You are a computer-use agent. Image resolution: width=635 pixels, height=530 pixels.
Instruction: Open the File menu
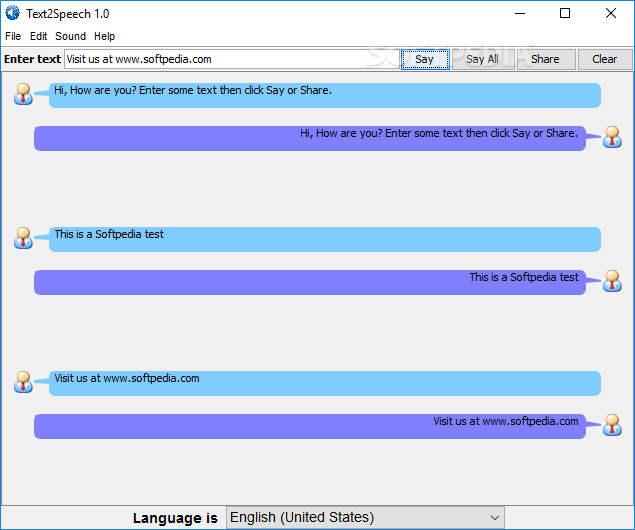pyautogui.click(x=13, y=36)
